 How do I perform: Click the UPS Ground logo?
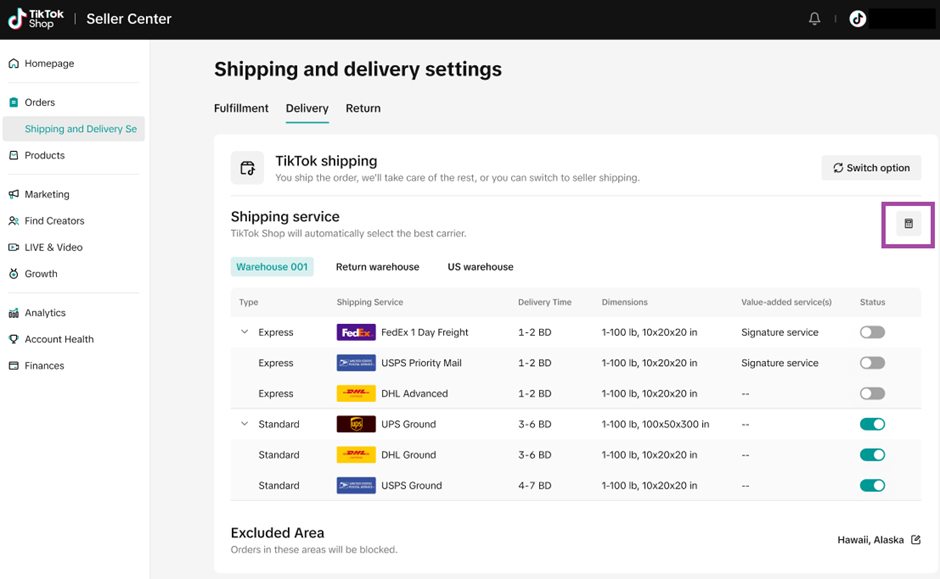point(356,424)
